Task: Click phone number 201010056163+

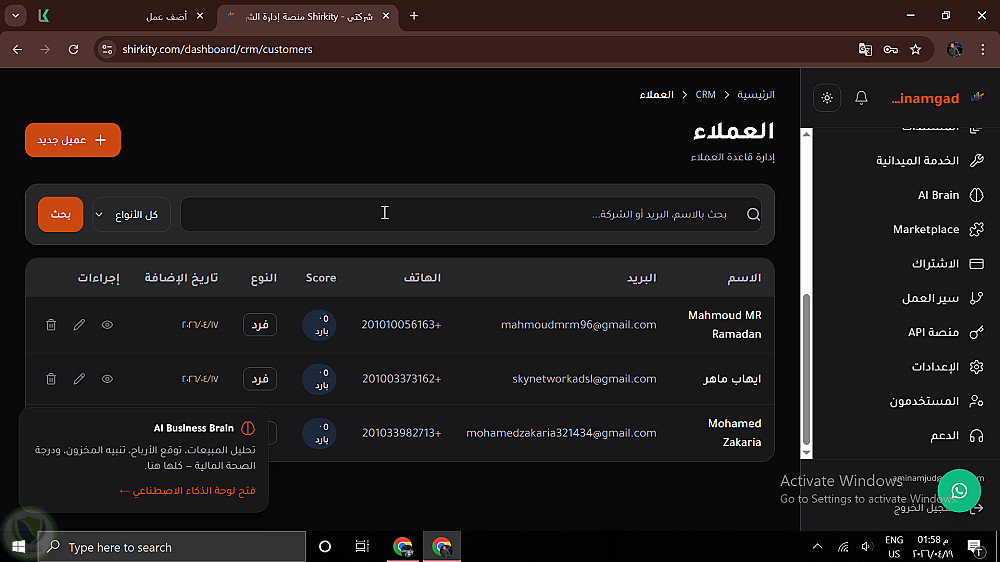Action: pos(401,325)
